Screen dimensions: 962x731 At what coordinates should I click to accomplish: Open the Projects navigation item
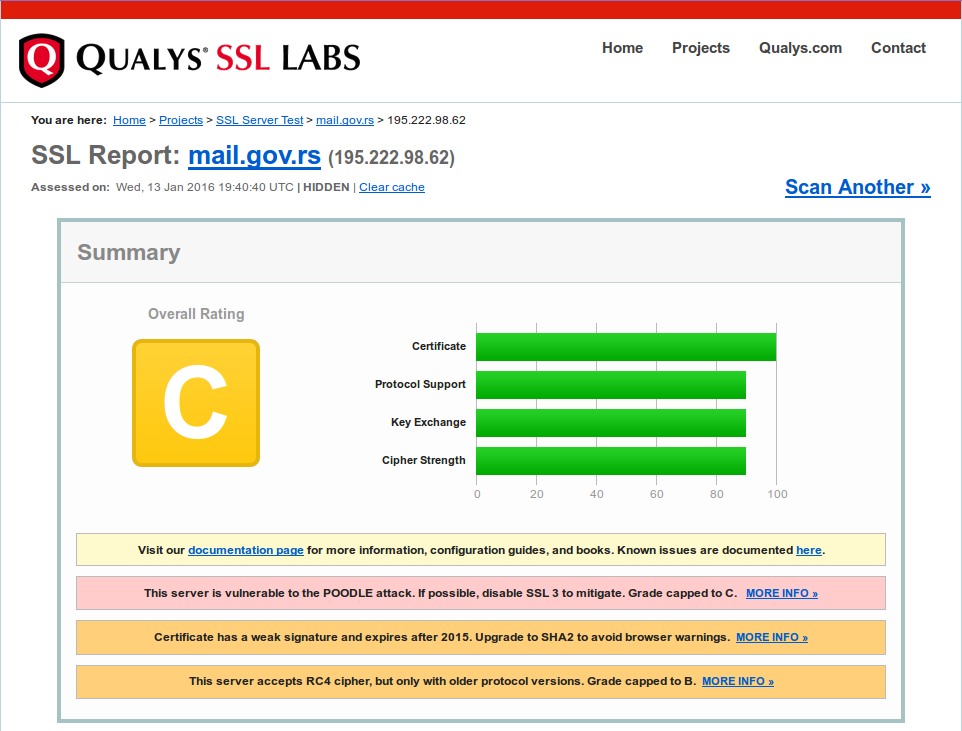[x=701, y=48]
